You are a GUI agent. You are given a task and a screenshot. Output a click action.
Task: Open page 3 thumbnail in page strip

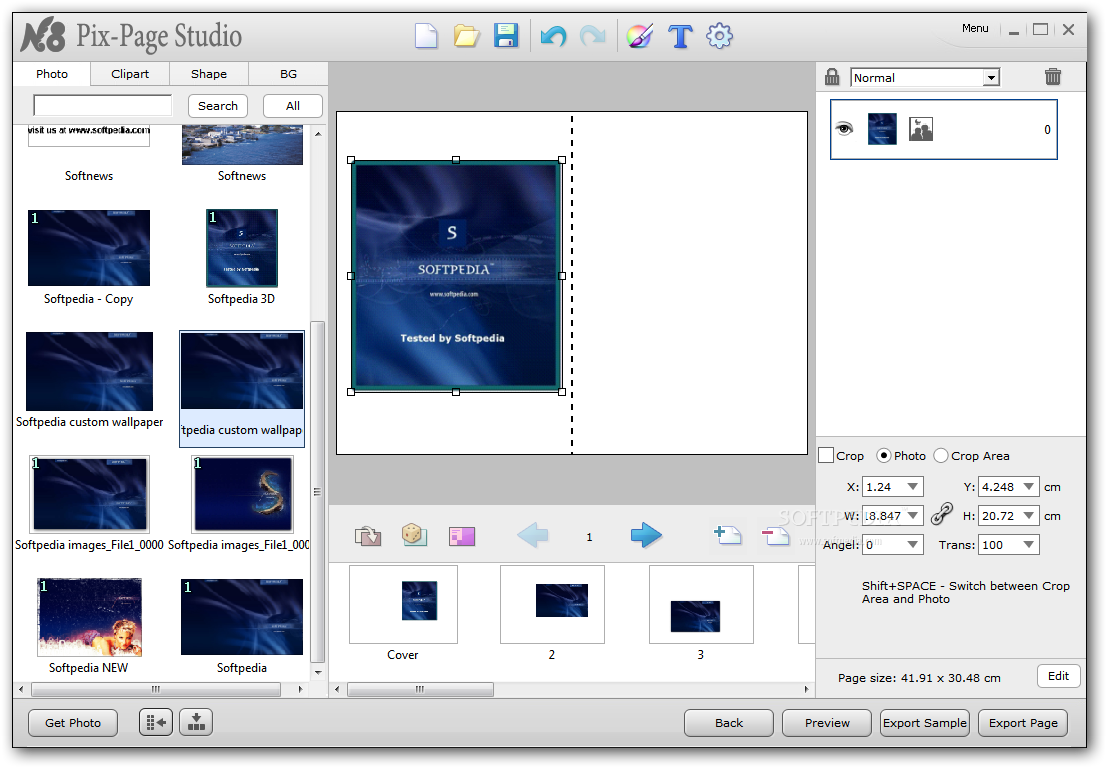click(x=701, y=604)
